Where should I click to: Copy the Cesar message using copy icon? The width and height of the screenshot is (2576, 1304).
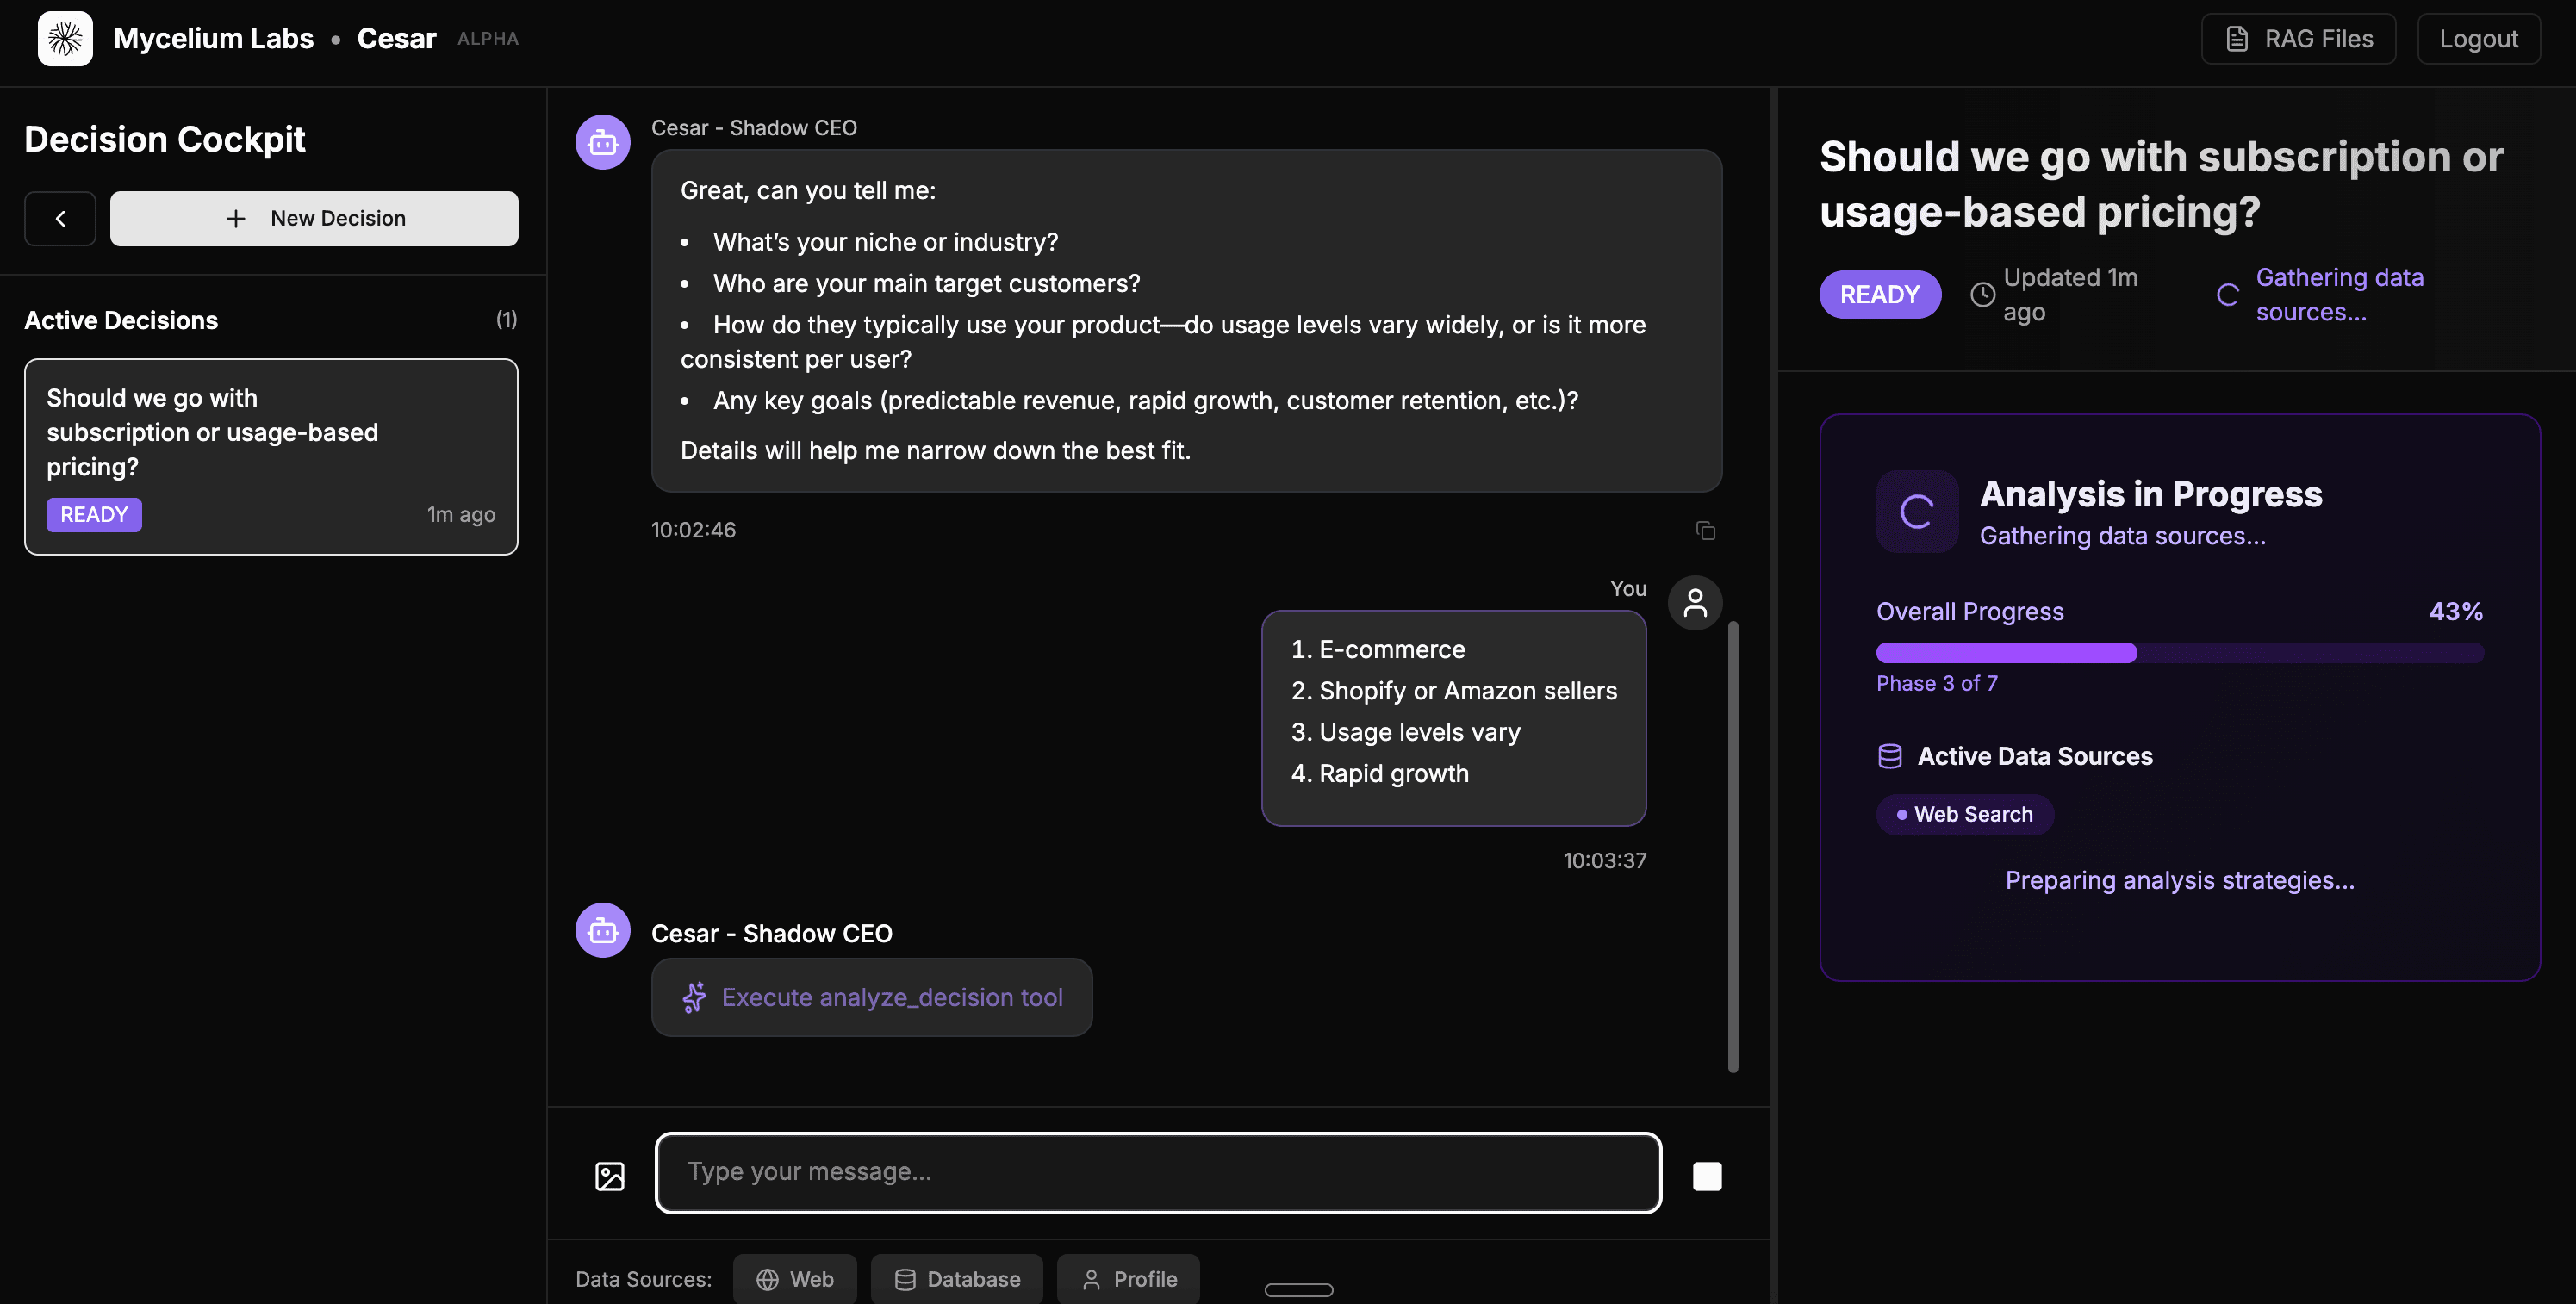pos(1705,530)
